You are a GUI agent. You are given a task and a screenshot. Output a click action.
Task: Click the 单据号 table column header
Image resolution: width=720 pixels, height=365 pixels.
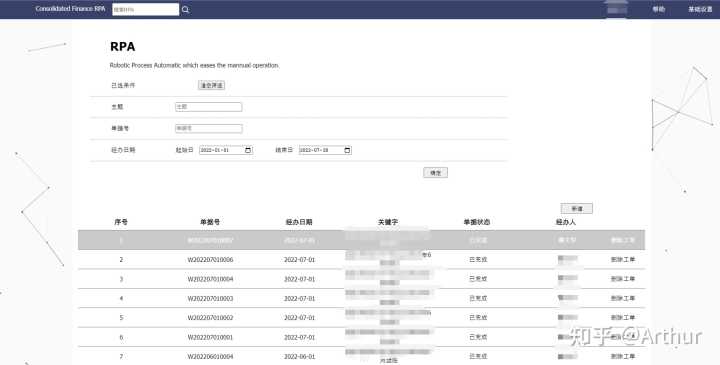click(x=210, y=222)
